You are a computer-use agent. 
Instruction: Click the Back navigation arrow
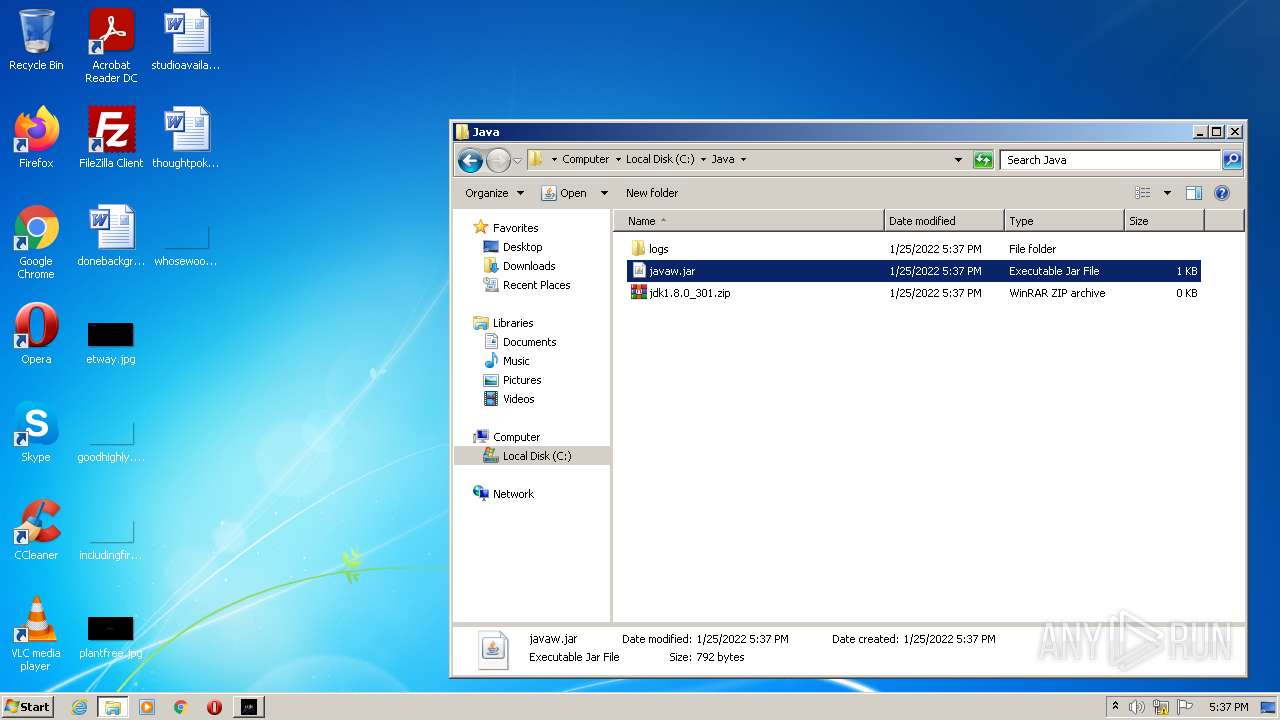click(x=470, y=160)
